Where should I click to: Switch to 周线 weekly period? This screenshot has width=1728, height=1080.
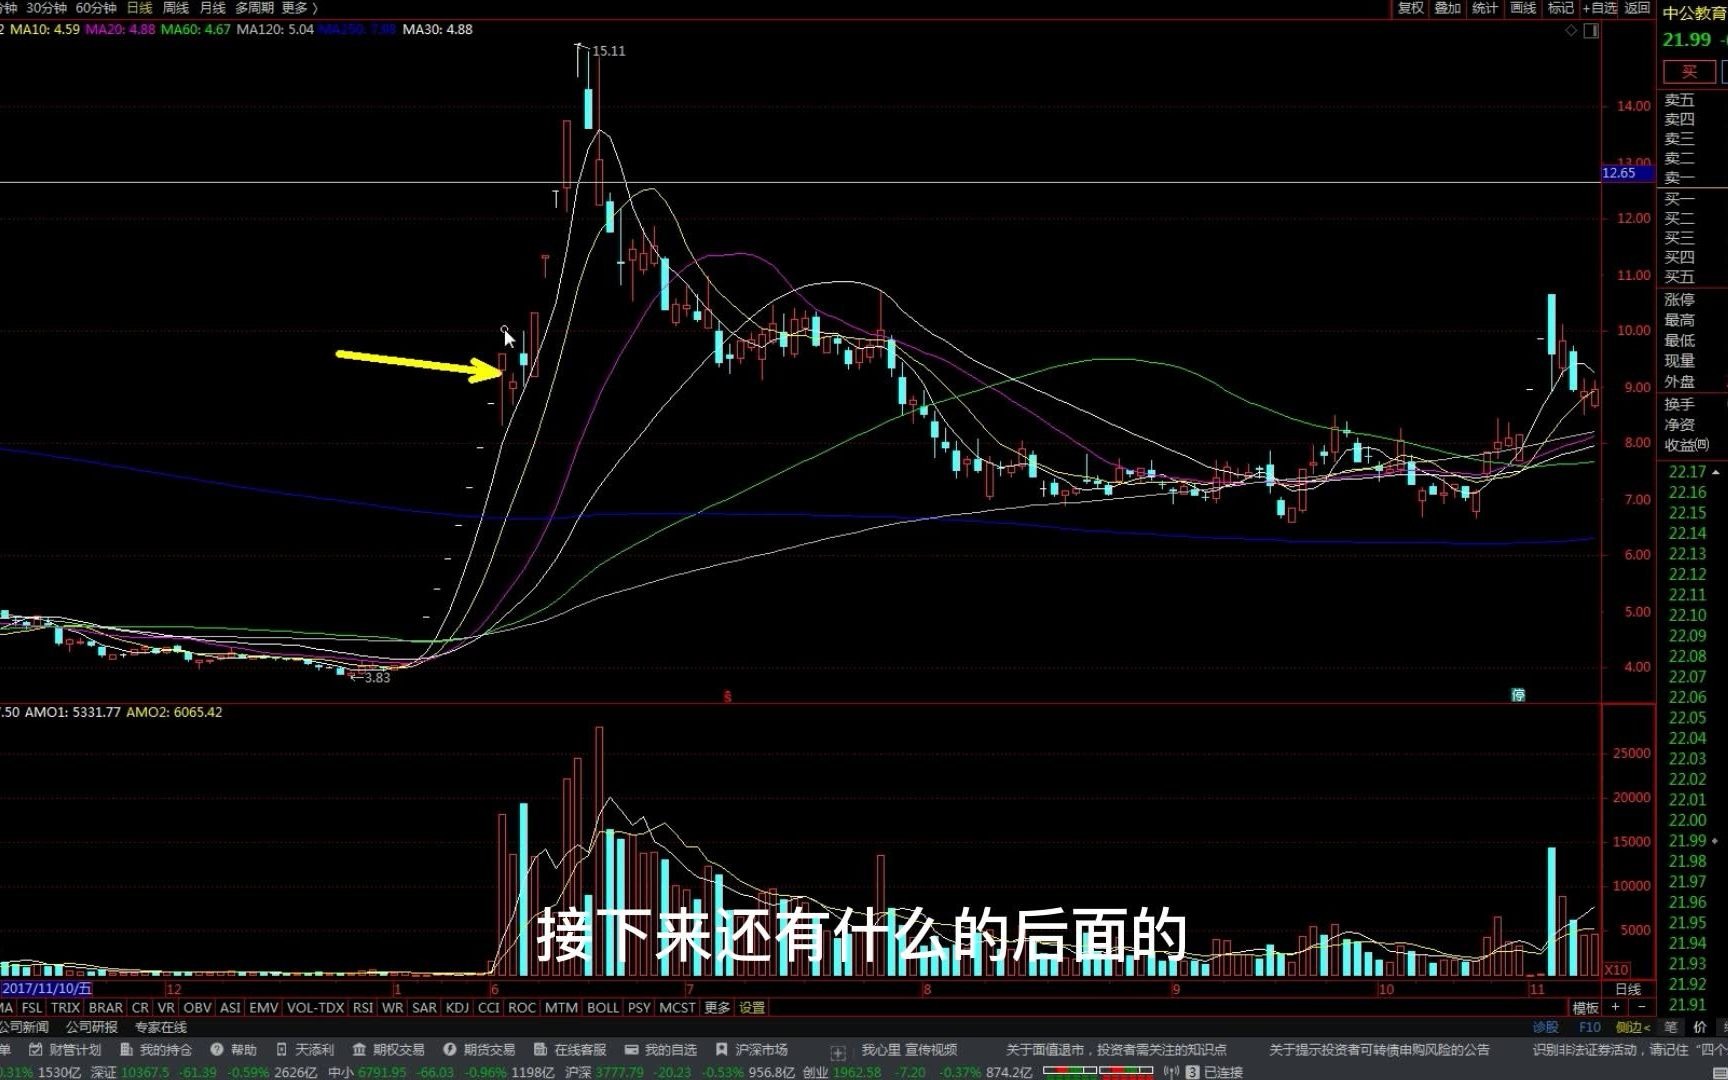pos(176,8)
